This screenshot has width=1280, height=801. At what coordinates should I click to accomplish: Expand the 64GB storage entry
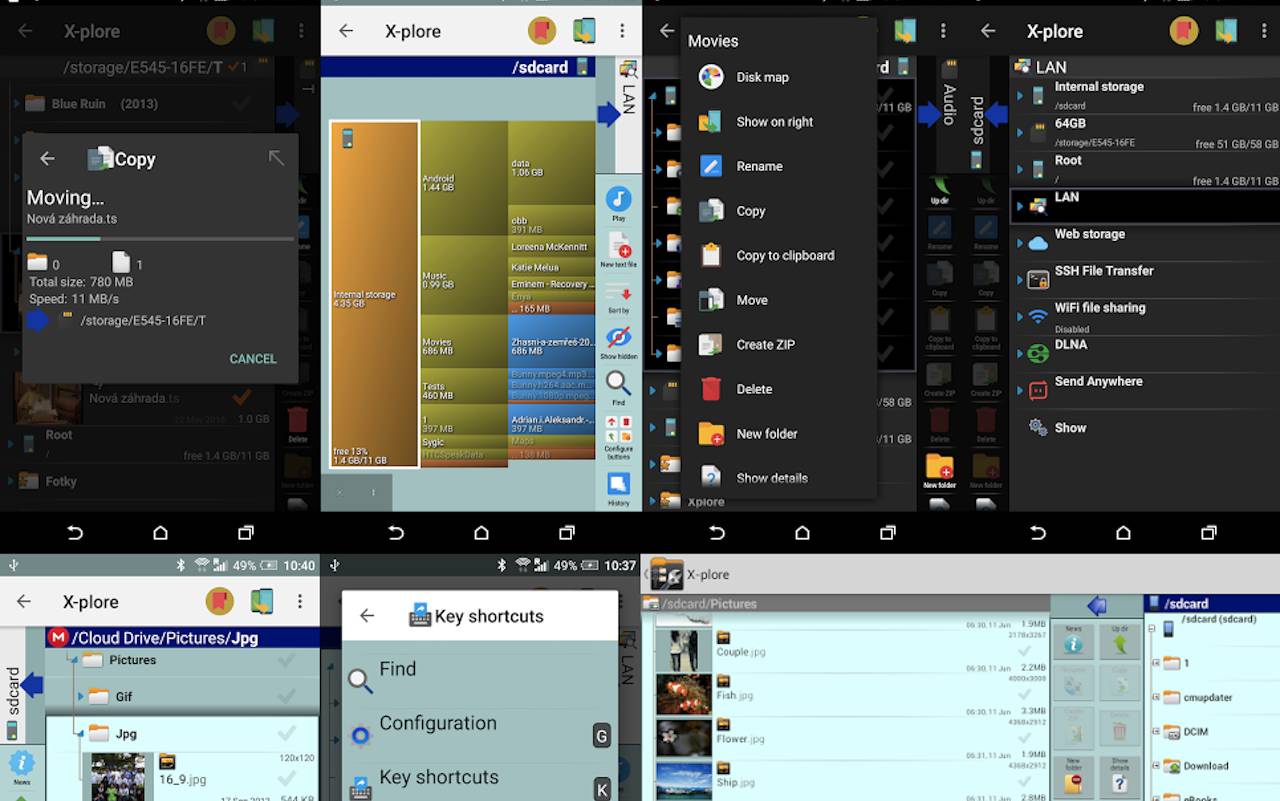pyautogui.click(x=1020, y=133)
